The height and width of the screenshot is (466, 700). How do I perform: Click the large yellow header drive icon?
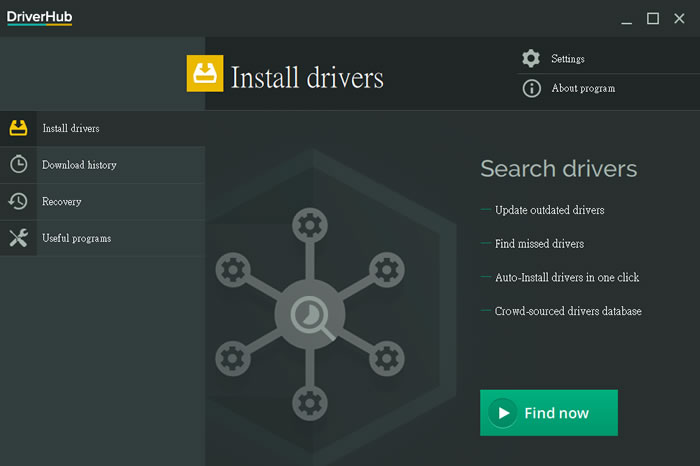pos(205,75)
